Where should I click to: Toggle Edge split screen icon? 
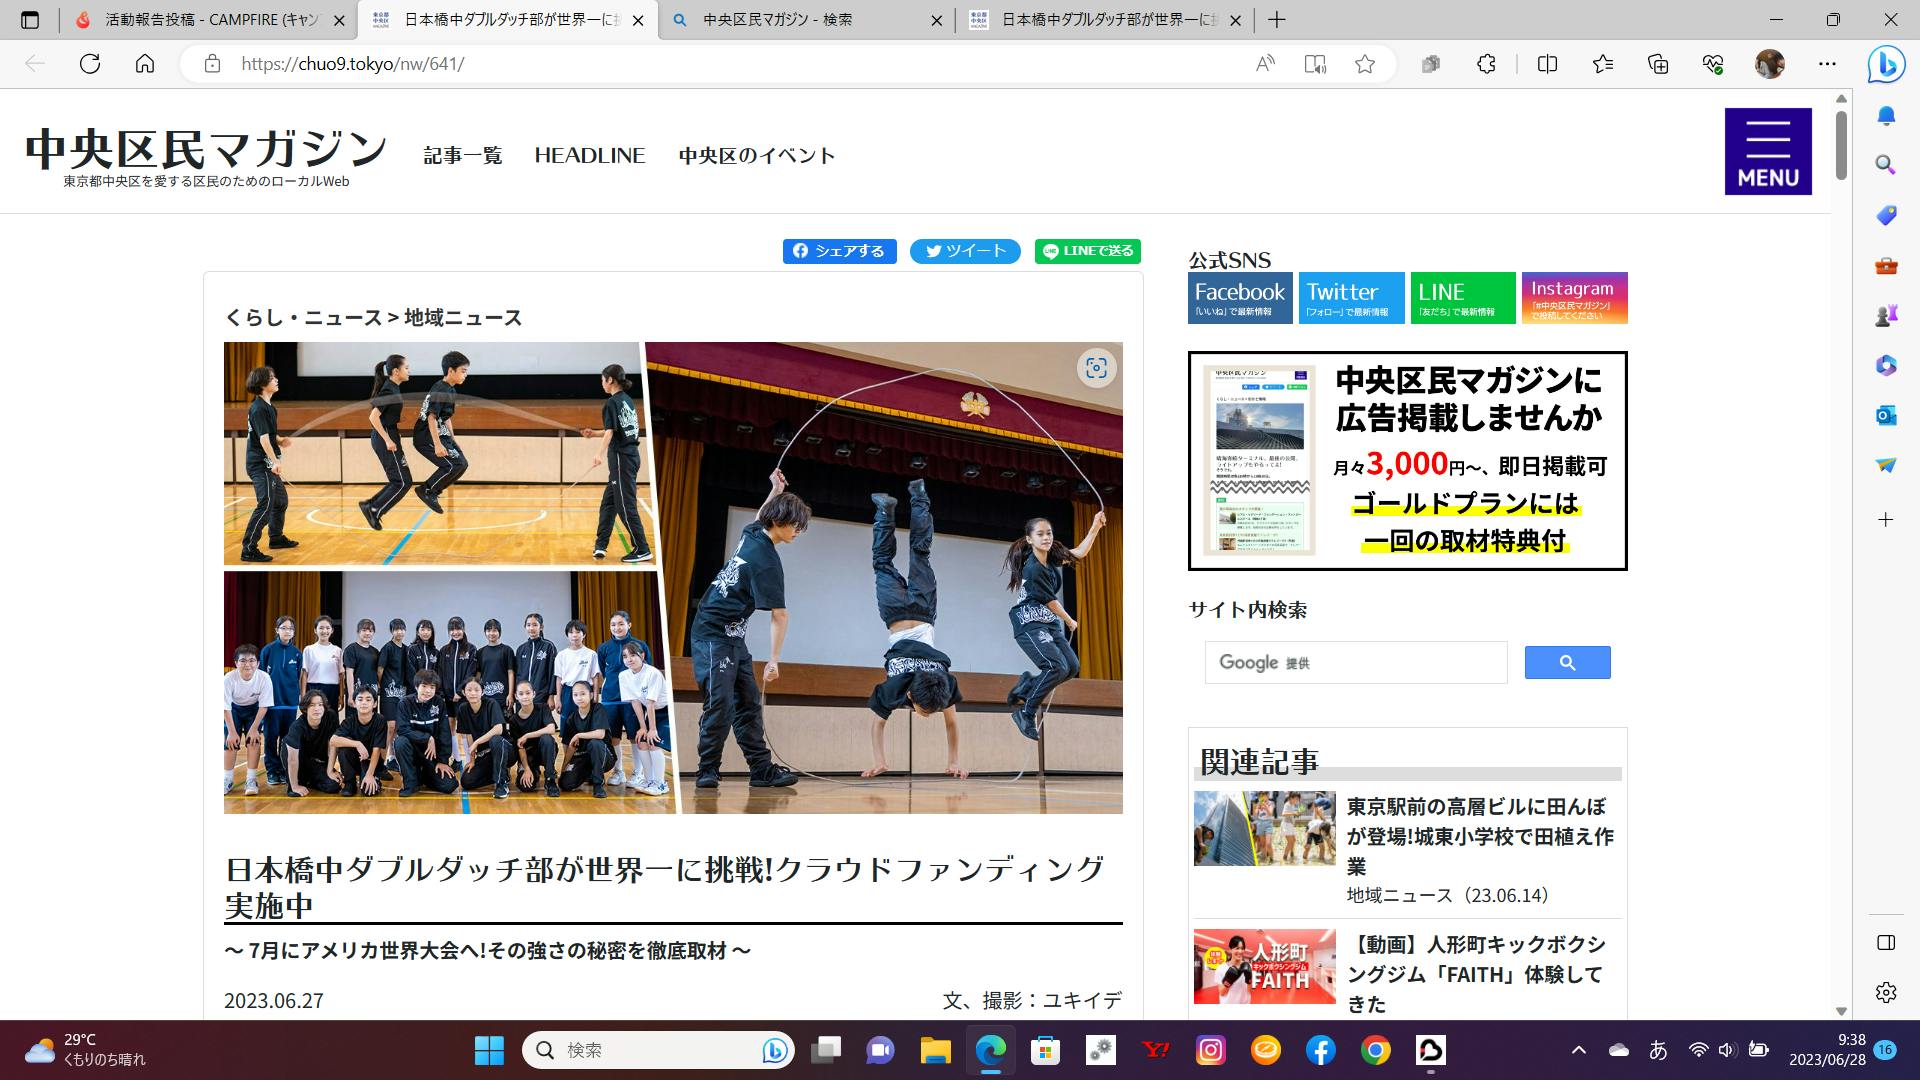(1547, 64)
